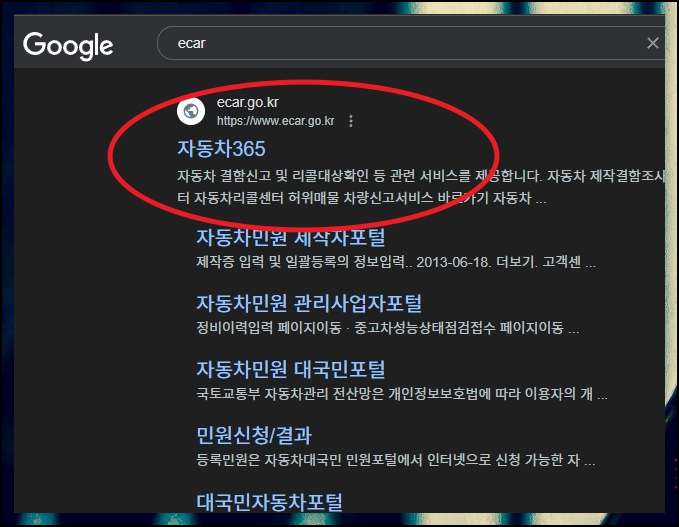Click the snippet '제작증 입력 및 일괄등록의 정보입력'
Screen dimensions: 679x527
click(x=396, y=262)
